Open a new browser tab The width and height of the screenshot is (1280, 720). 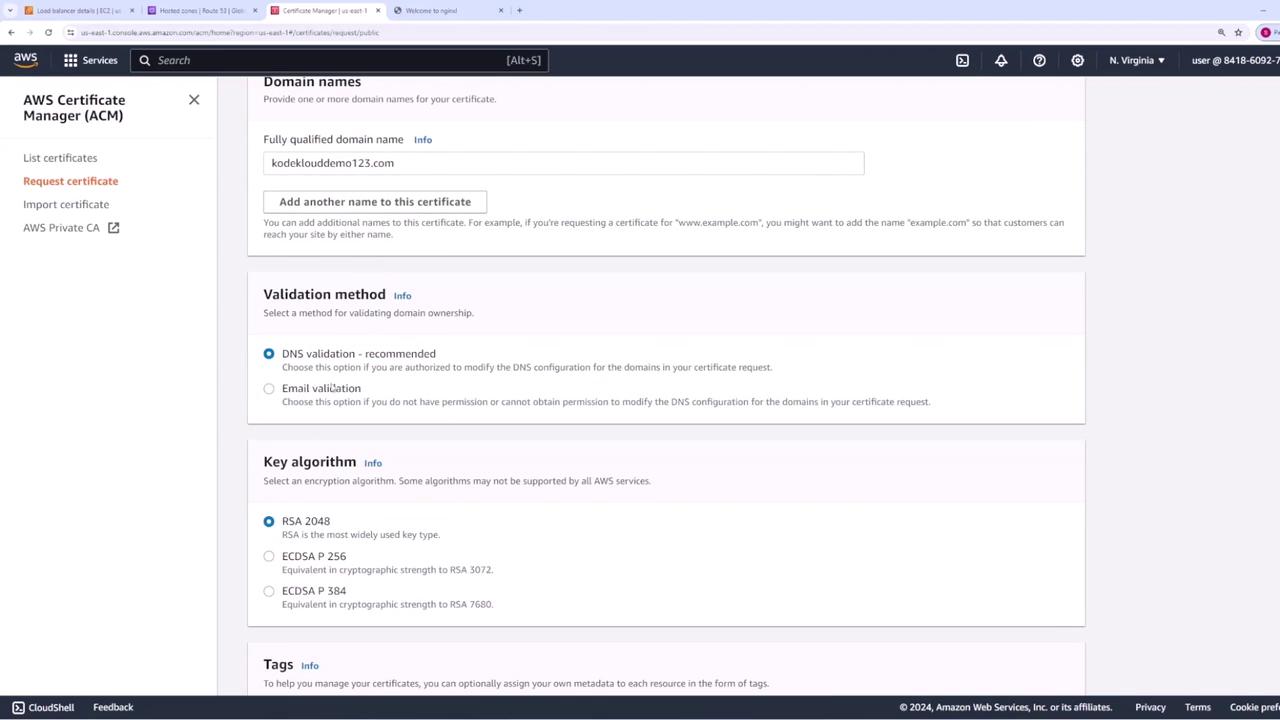(x=519, y=10)
